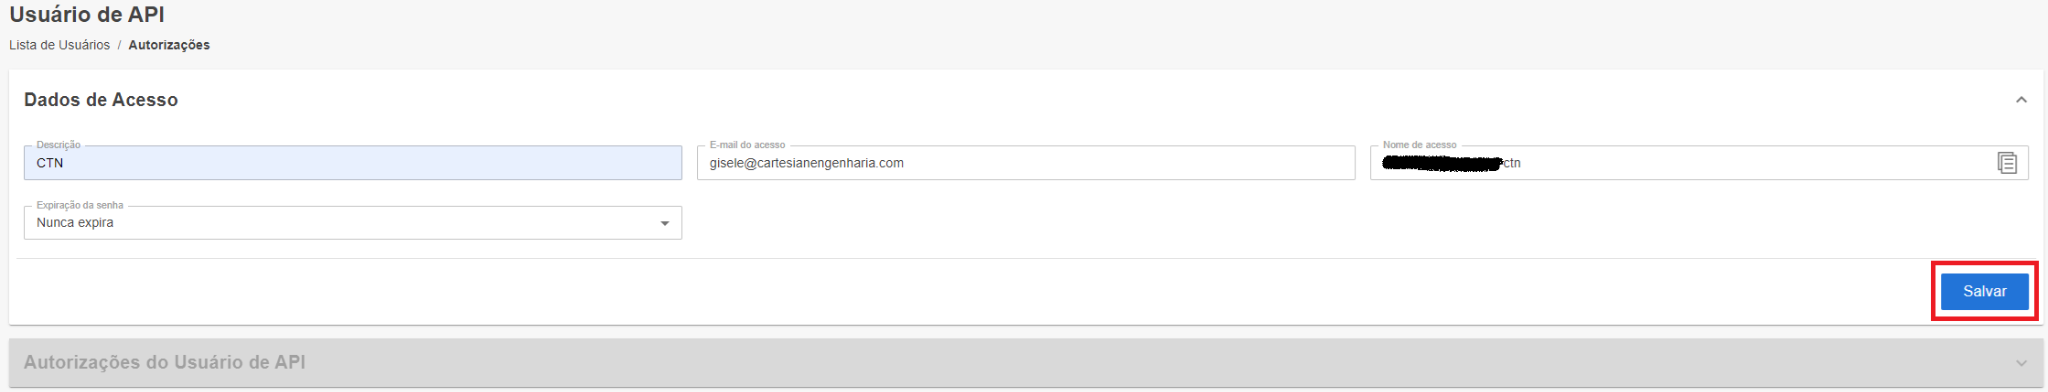This screenshot has width=2048, height=392.
Task: Copy the Nome de acesso value
Action: tap(2007, 163)
